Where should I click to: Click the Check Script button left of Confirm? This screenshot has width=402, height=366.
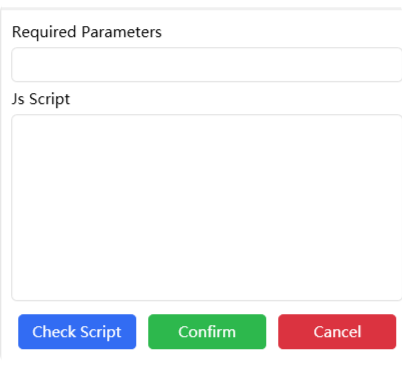click(x=77, y=332)
